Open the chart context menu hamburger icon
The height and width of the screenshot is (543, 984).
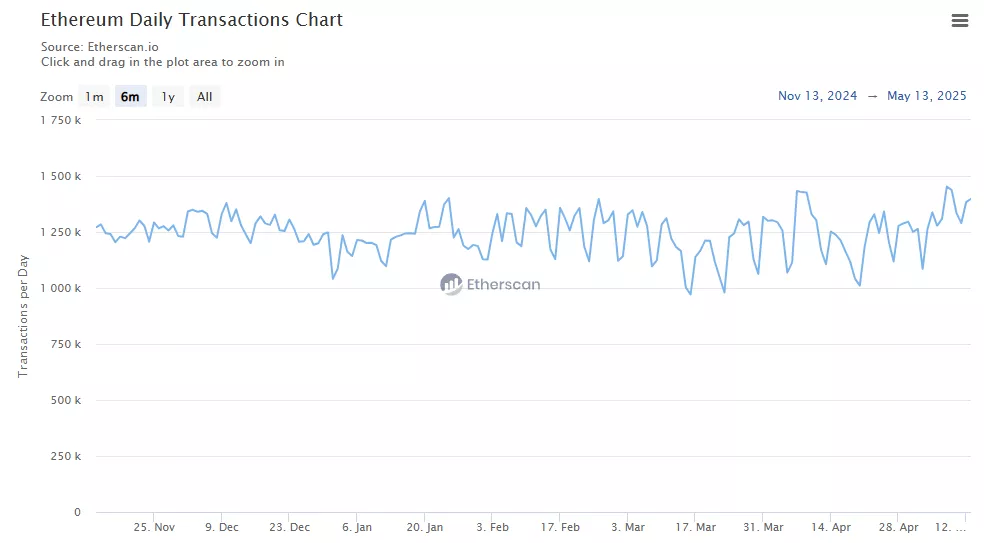pyautogui.click(x=960, y=20)
